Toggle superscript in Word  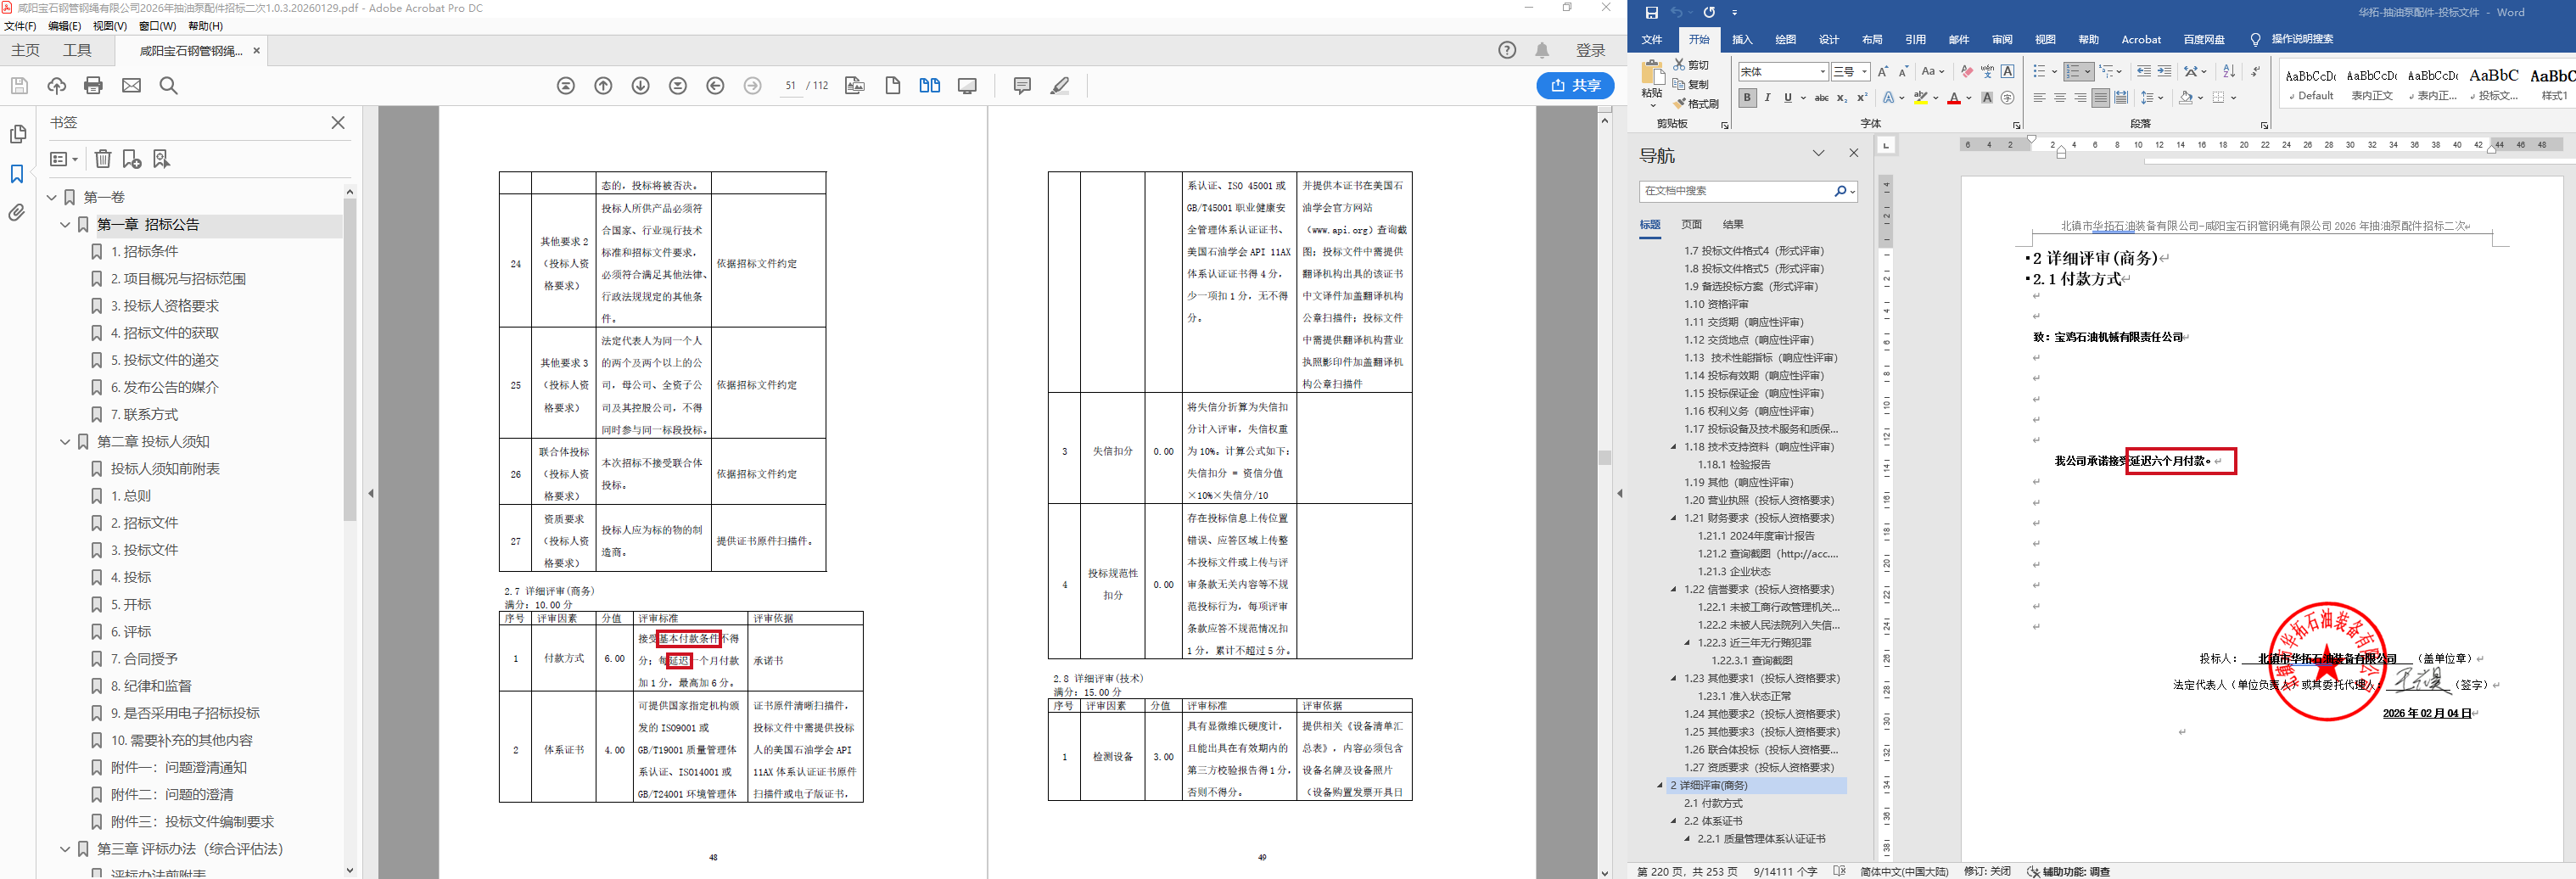coord(1862,98)
